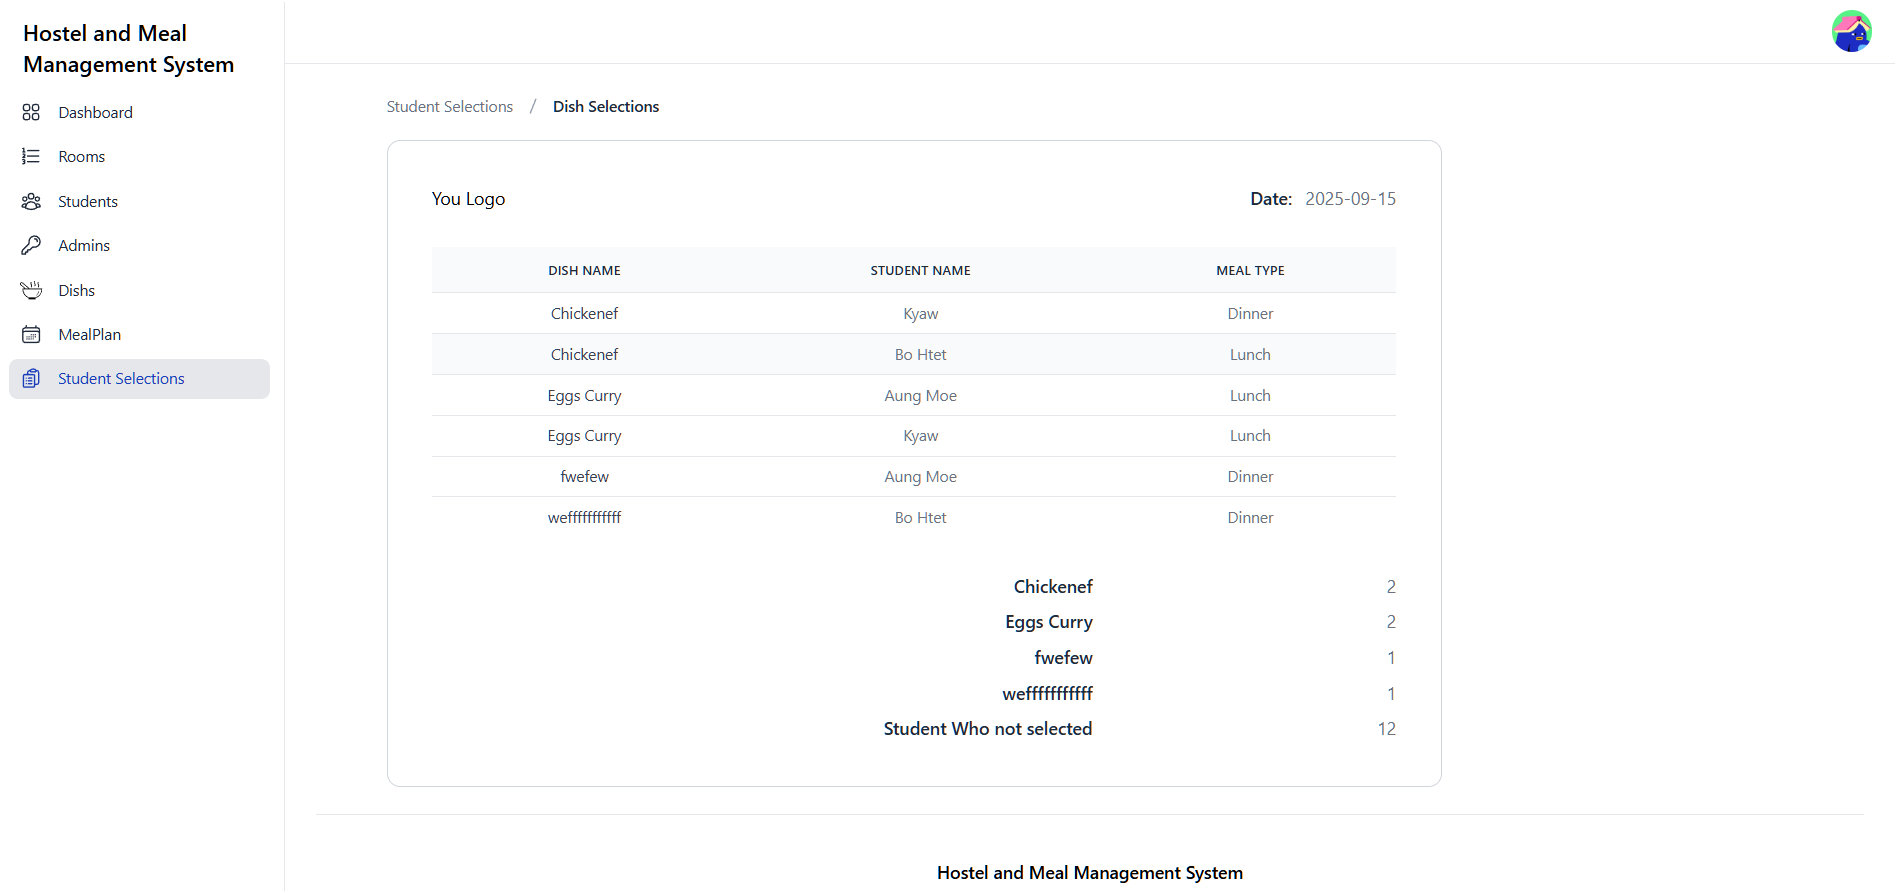Click Student Selections breadcrumb link

449,106
